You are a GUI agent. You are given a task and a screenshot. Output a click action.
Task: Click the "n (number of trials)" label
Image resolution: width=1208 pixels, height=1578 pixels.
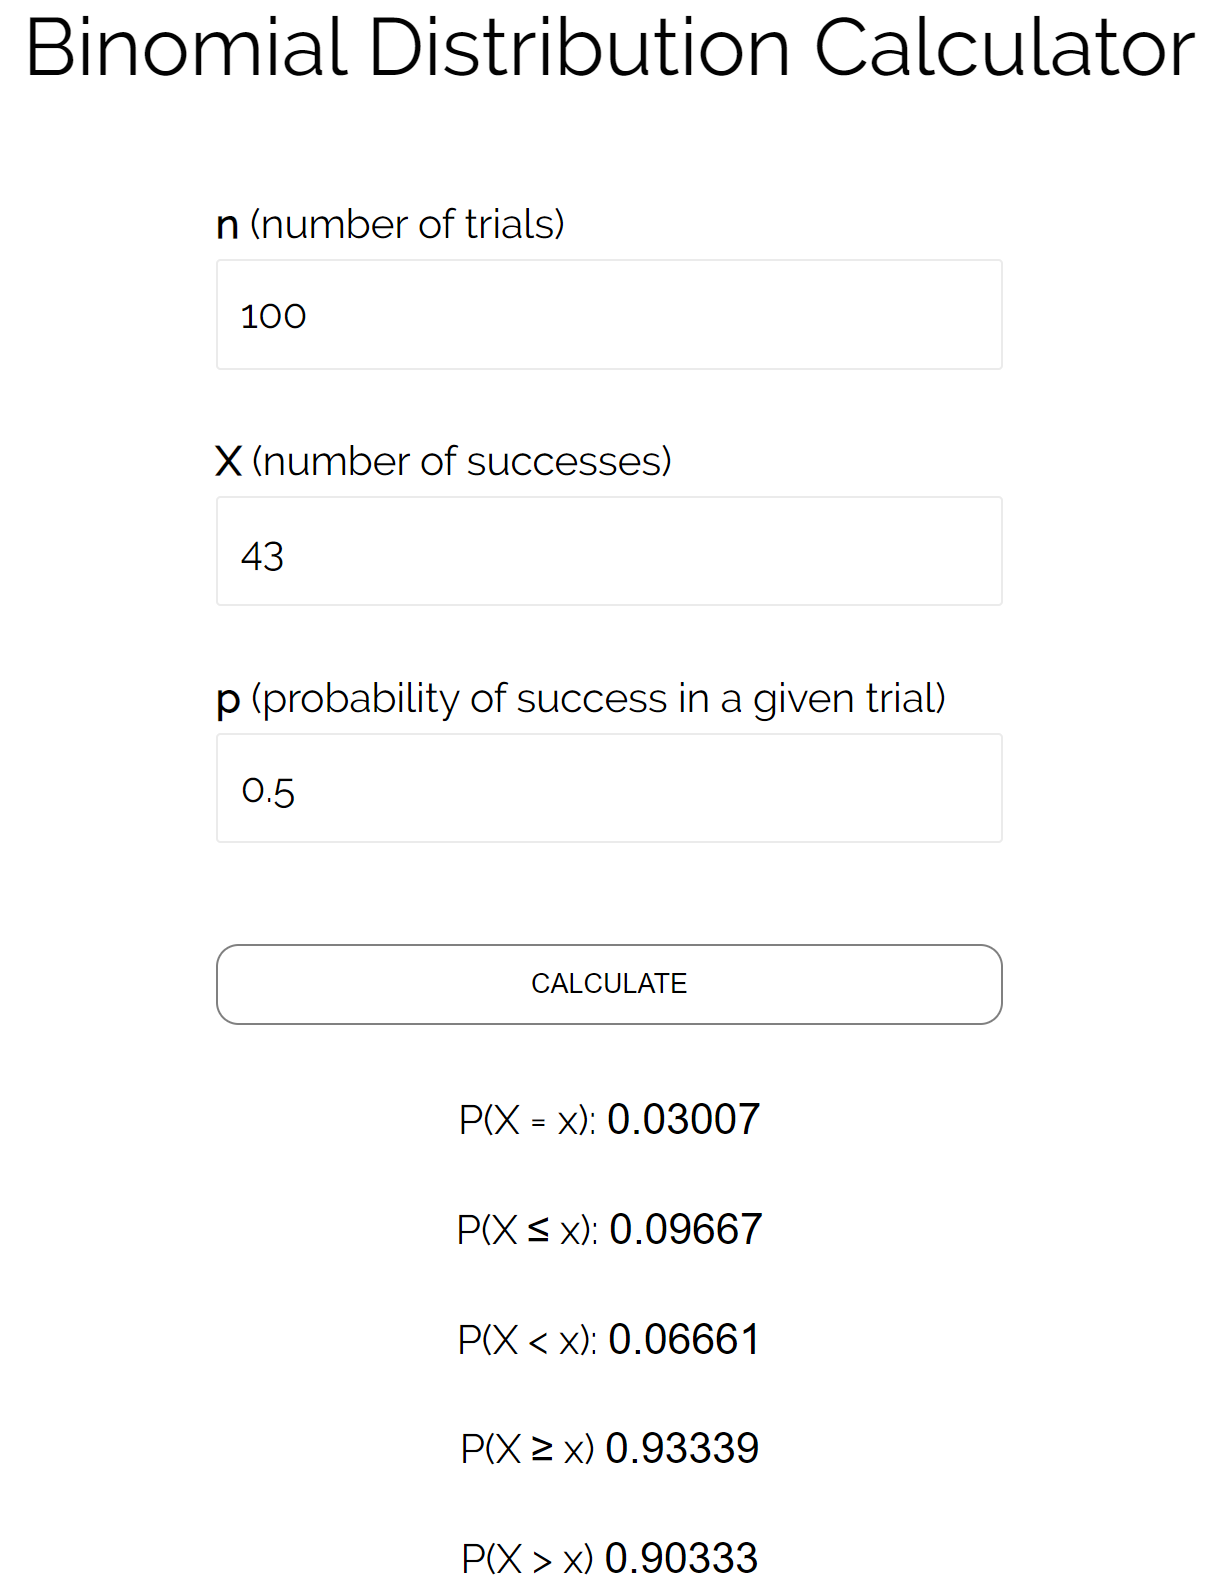coord(390,224)
